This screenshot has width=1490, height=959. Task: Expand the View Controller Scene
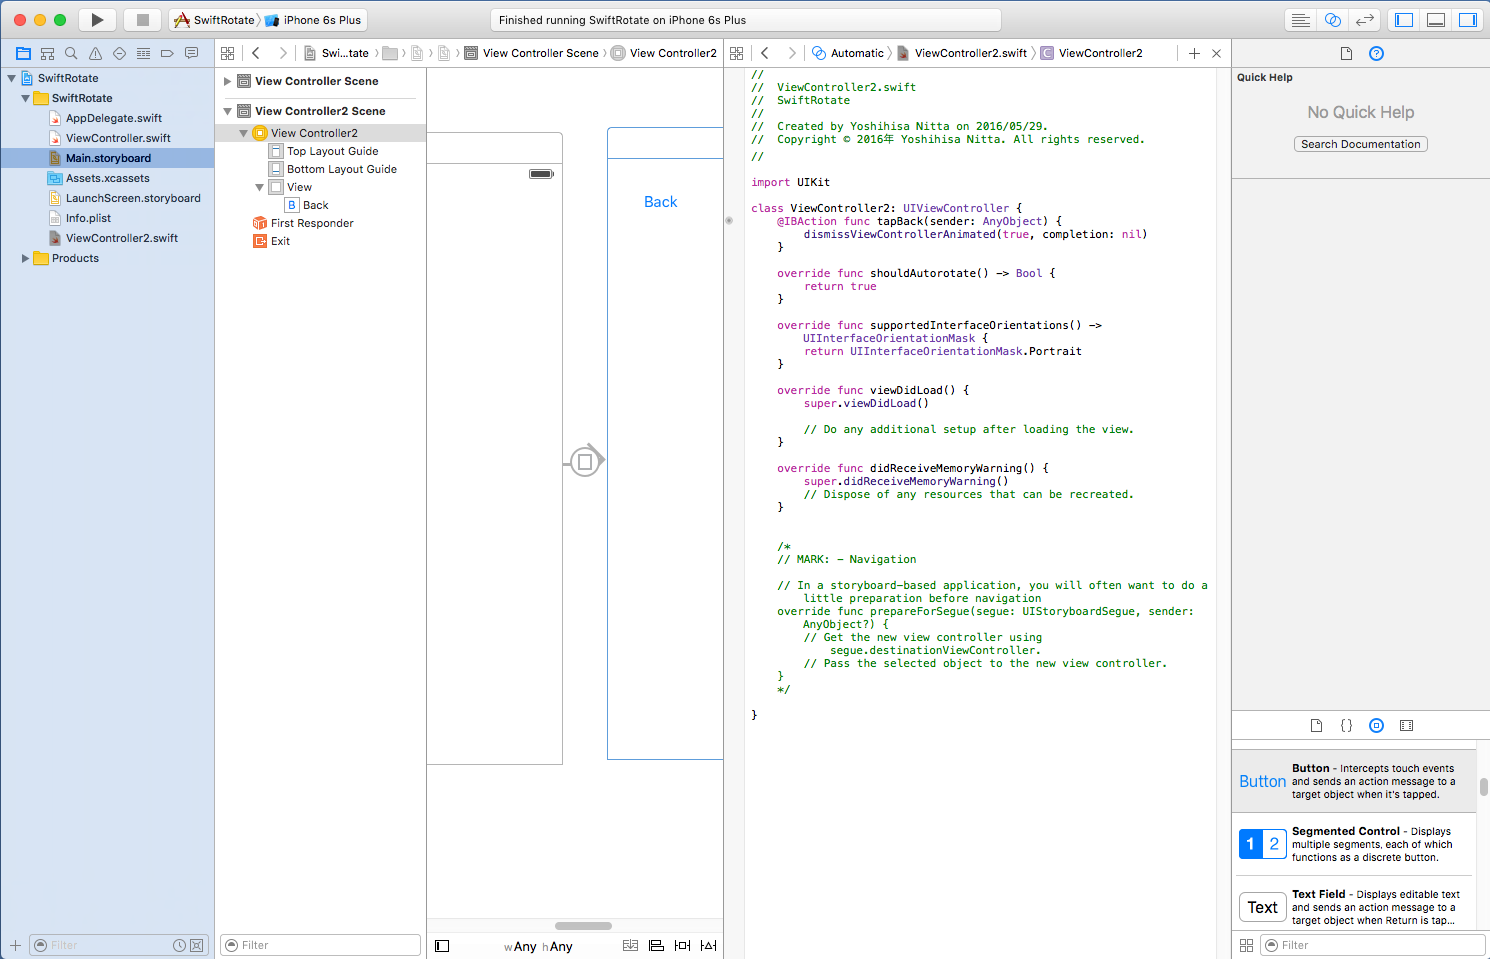pos(228,82)
